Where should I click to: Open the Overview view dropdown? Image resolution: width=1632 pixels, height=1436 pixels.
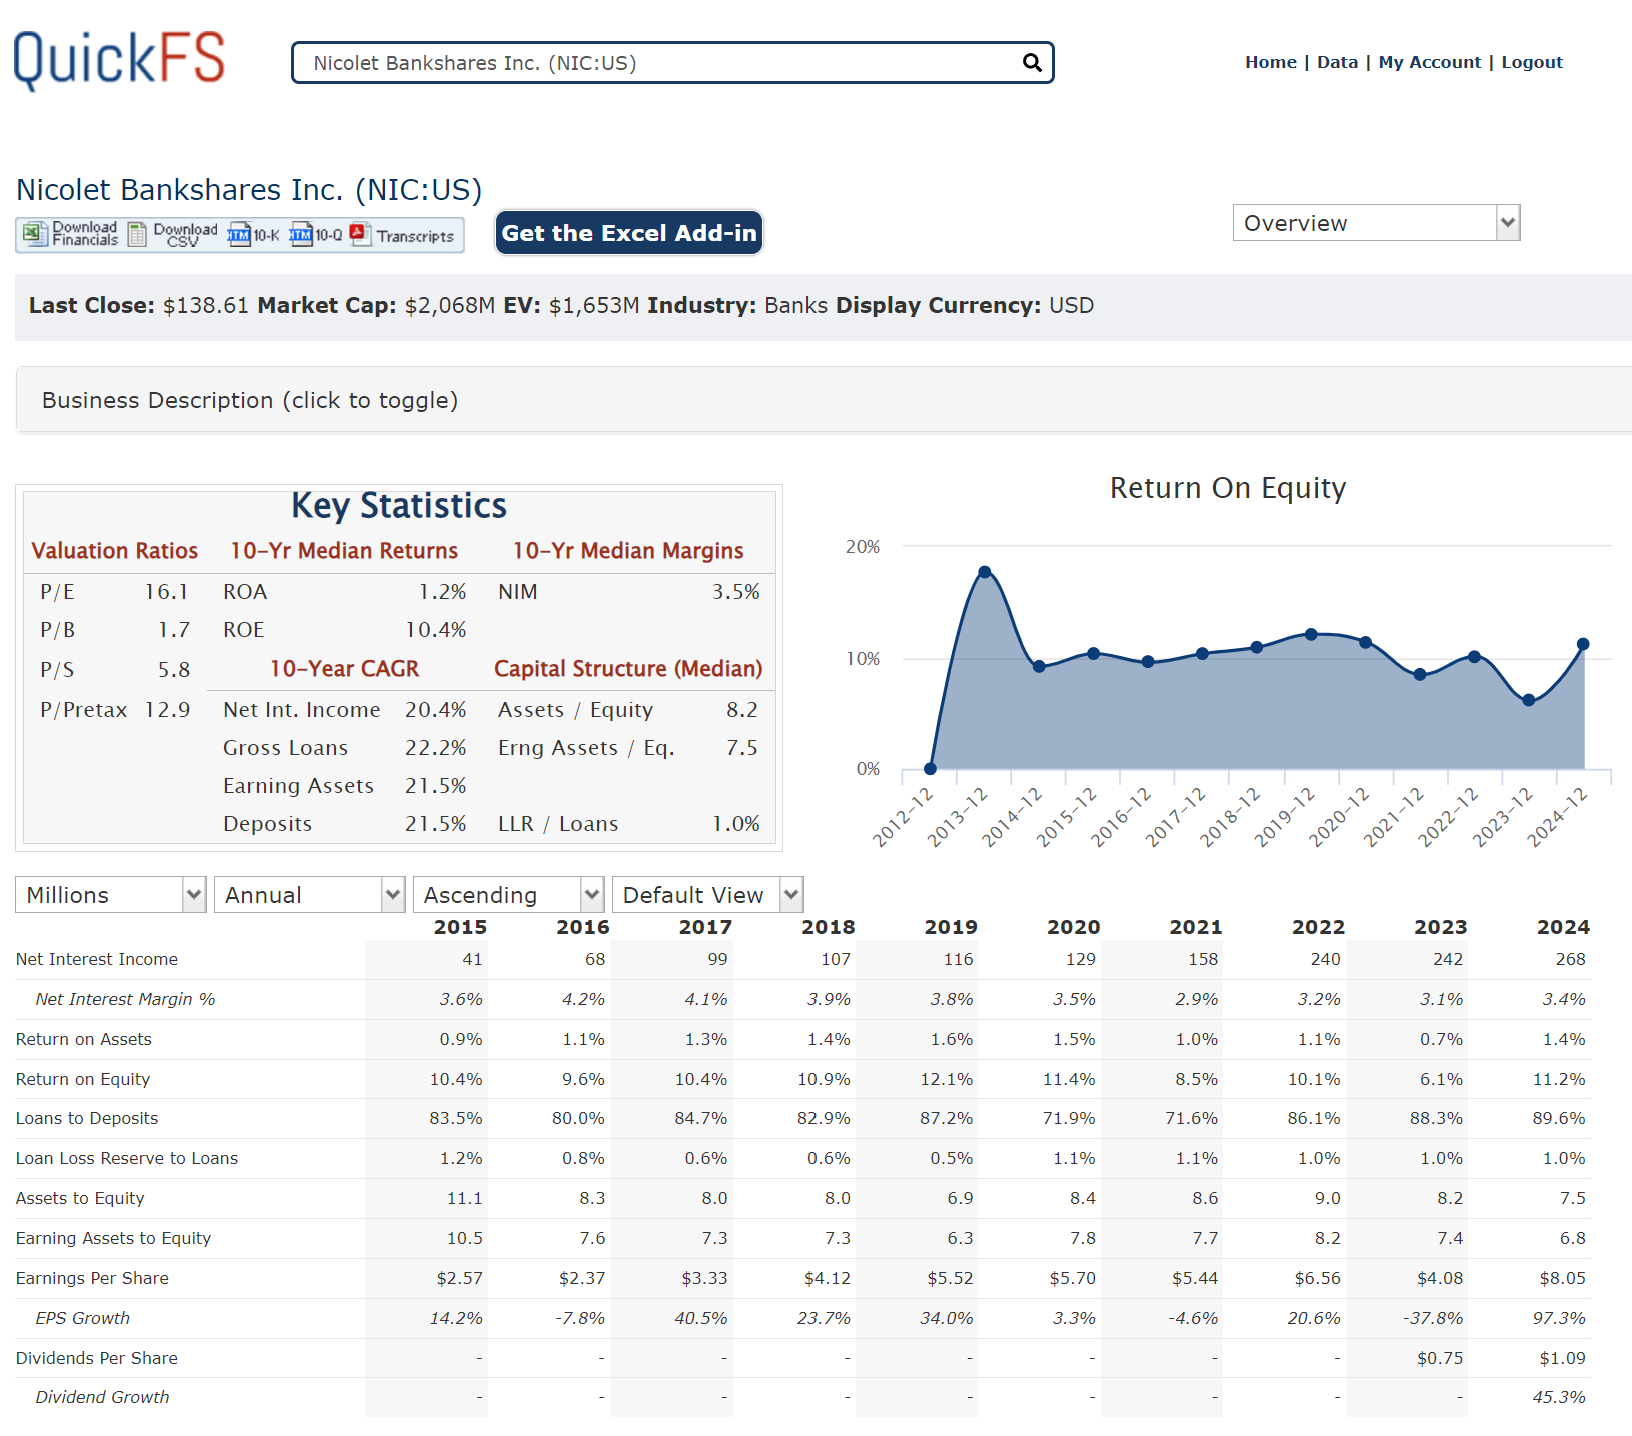[1376, 223]
